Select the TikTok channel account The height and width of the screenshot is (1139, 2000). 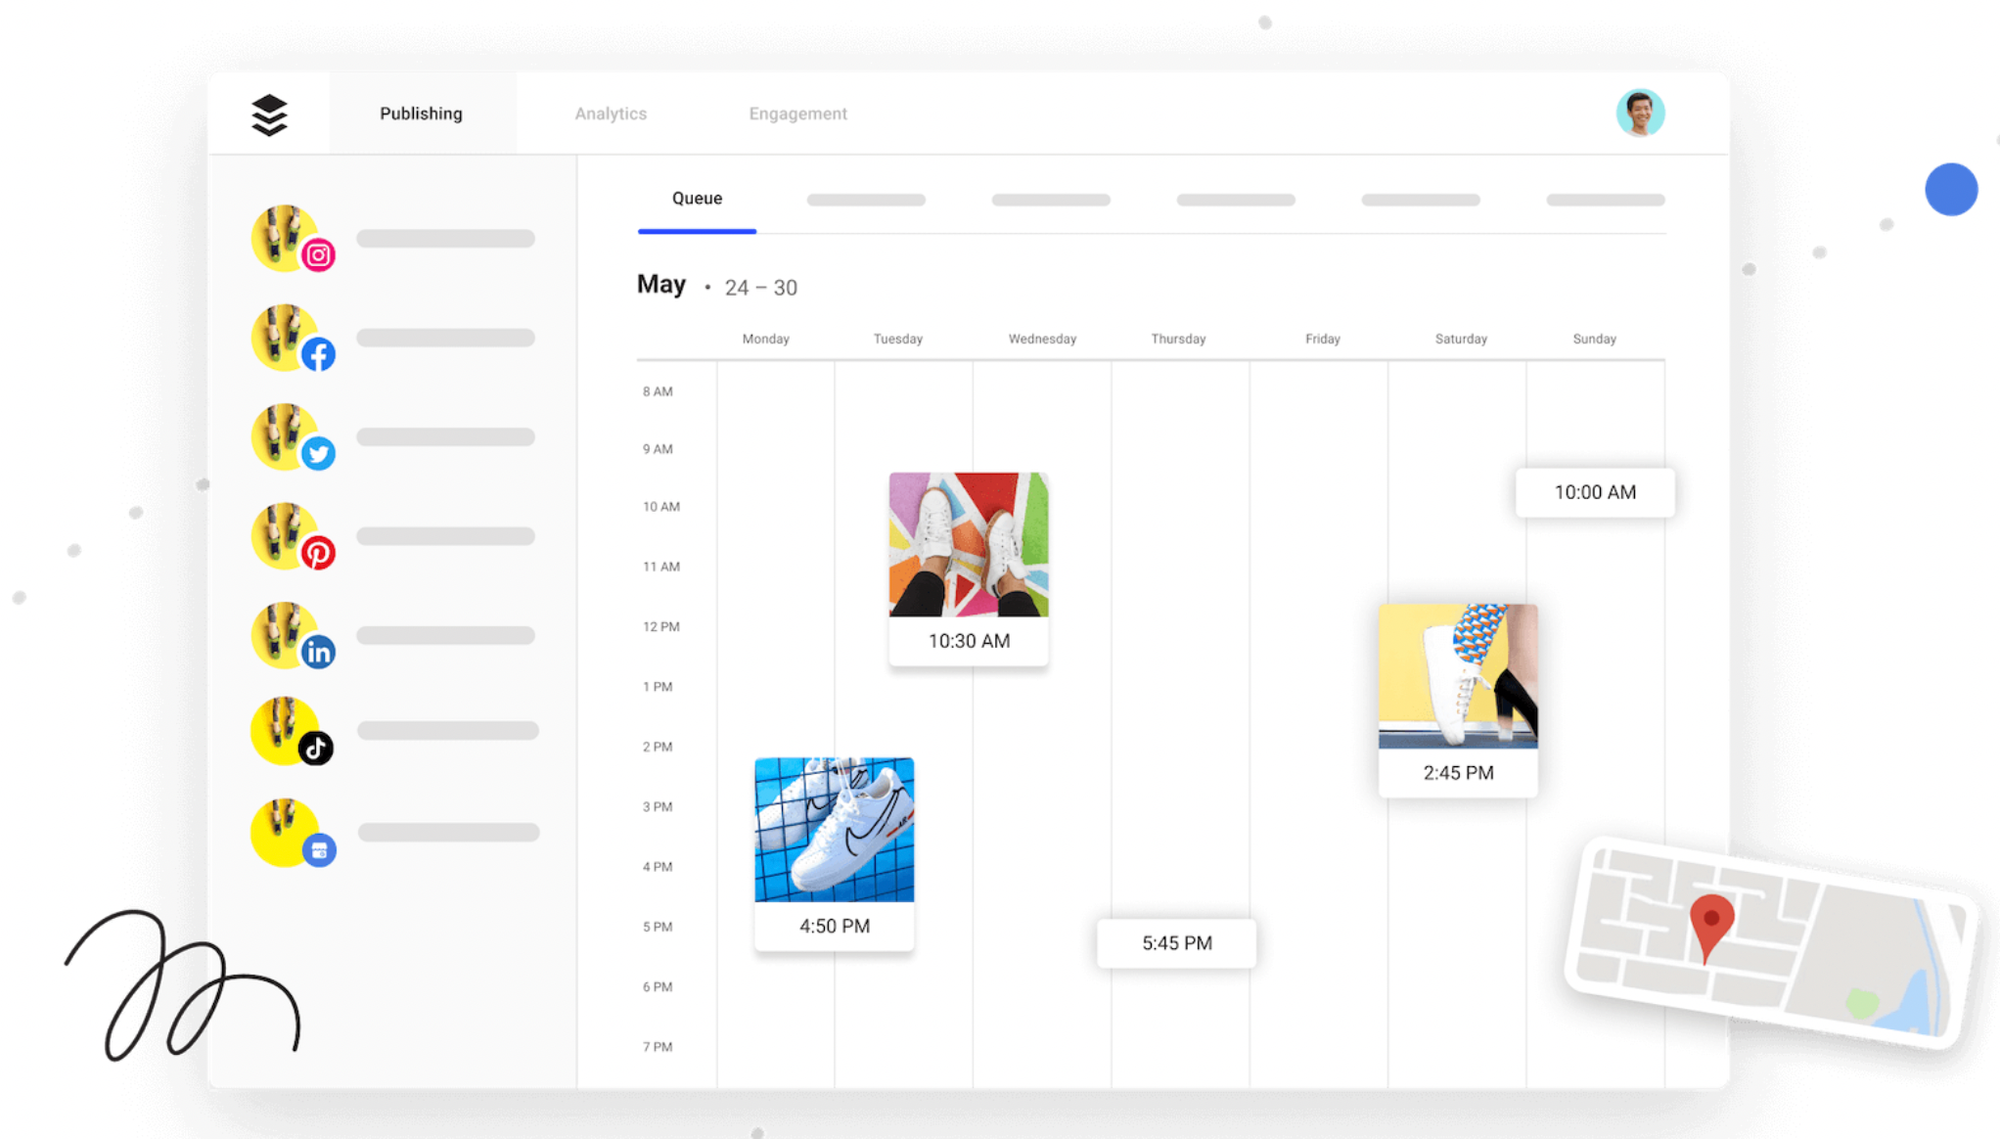tap(292, 731)
